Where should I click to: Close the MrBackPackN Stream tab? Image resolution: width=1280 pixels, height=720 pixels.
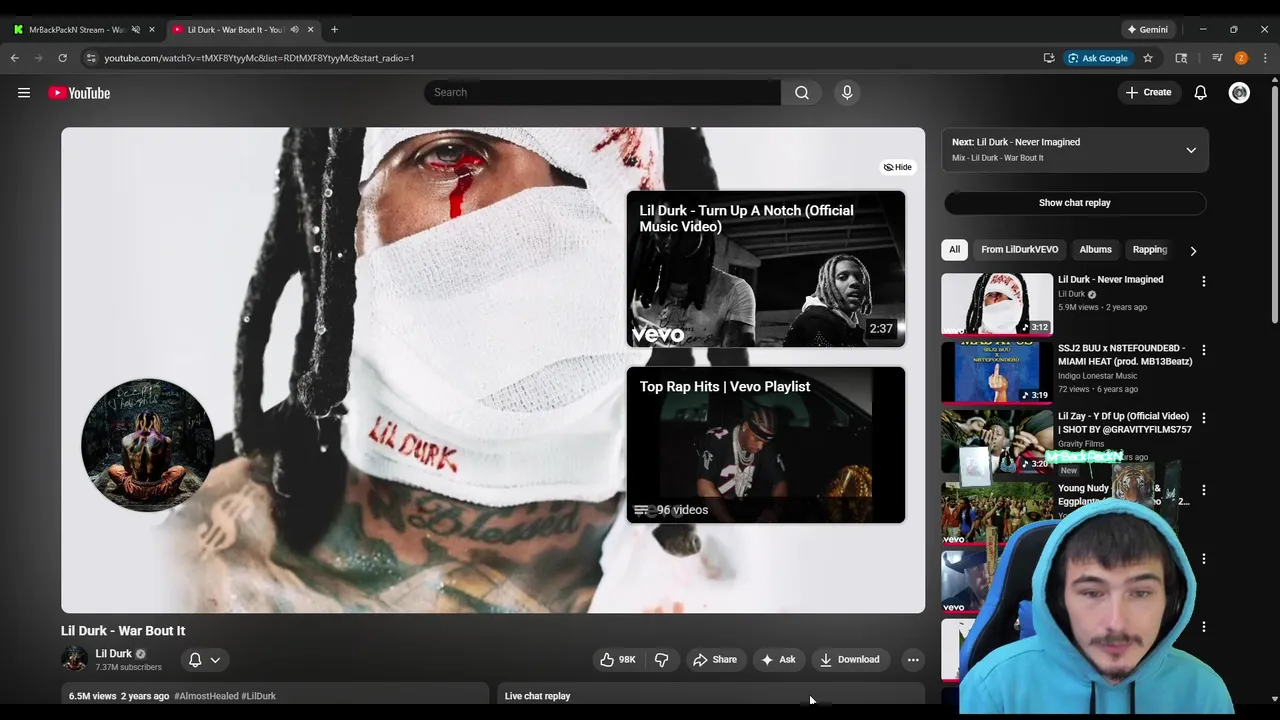pyautogui.click(x=152, y=29)
